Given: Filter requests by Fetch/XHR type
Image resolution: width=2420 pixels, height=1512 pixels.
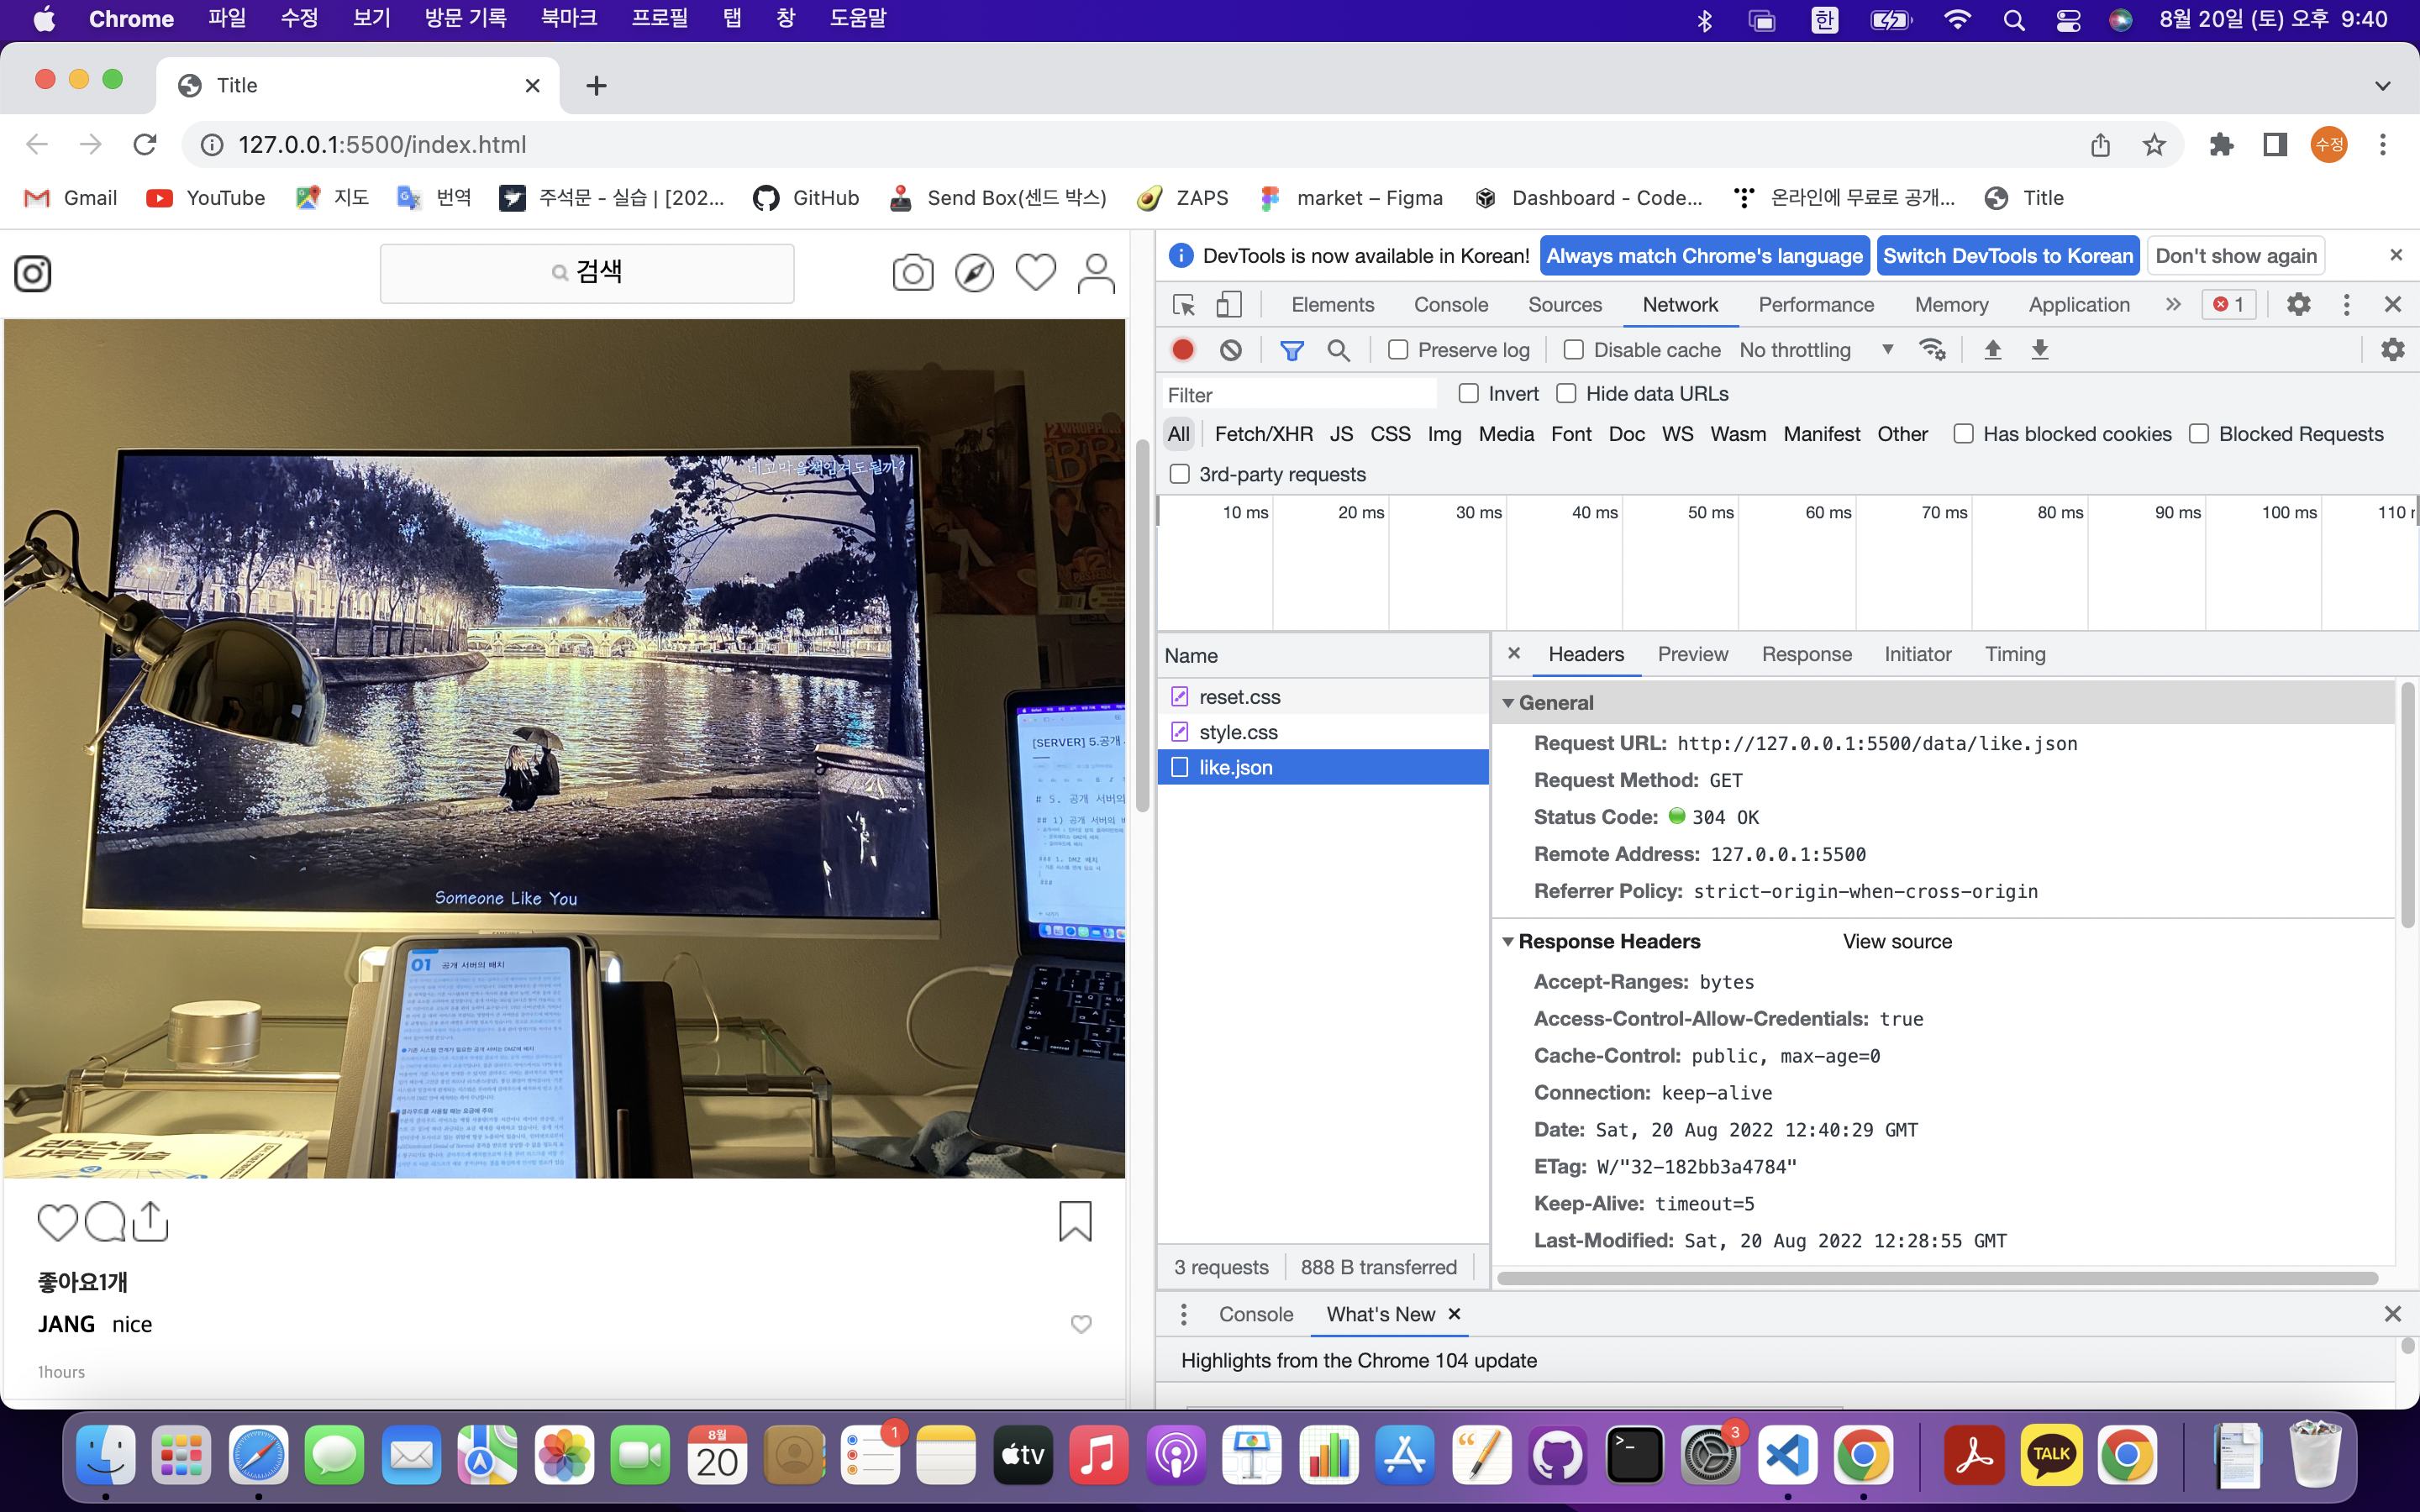Looking at the screenshot, I should 1263,434.
